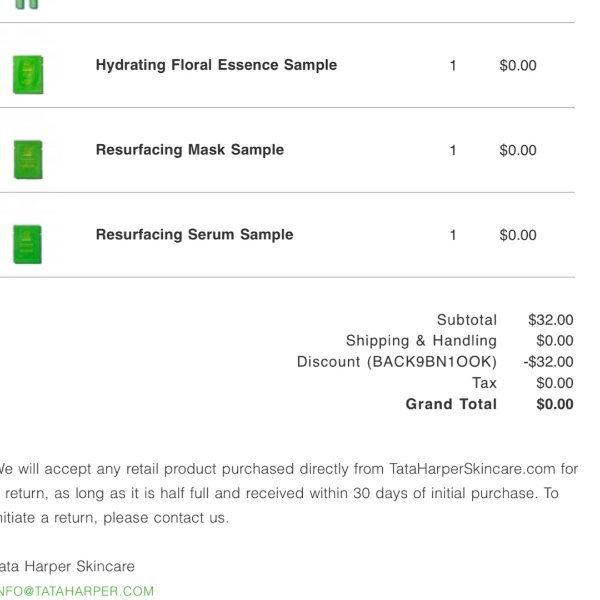Image resolution: width=600 pixels, height=600 pixels.
Task: Click the Resurfacing Serum Sample $0.00 price
Action: (518, 235)
